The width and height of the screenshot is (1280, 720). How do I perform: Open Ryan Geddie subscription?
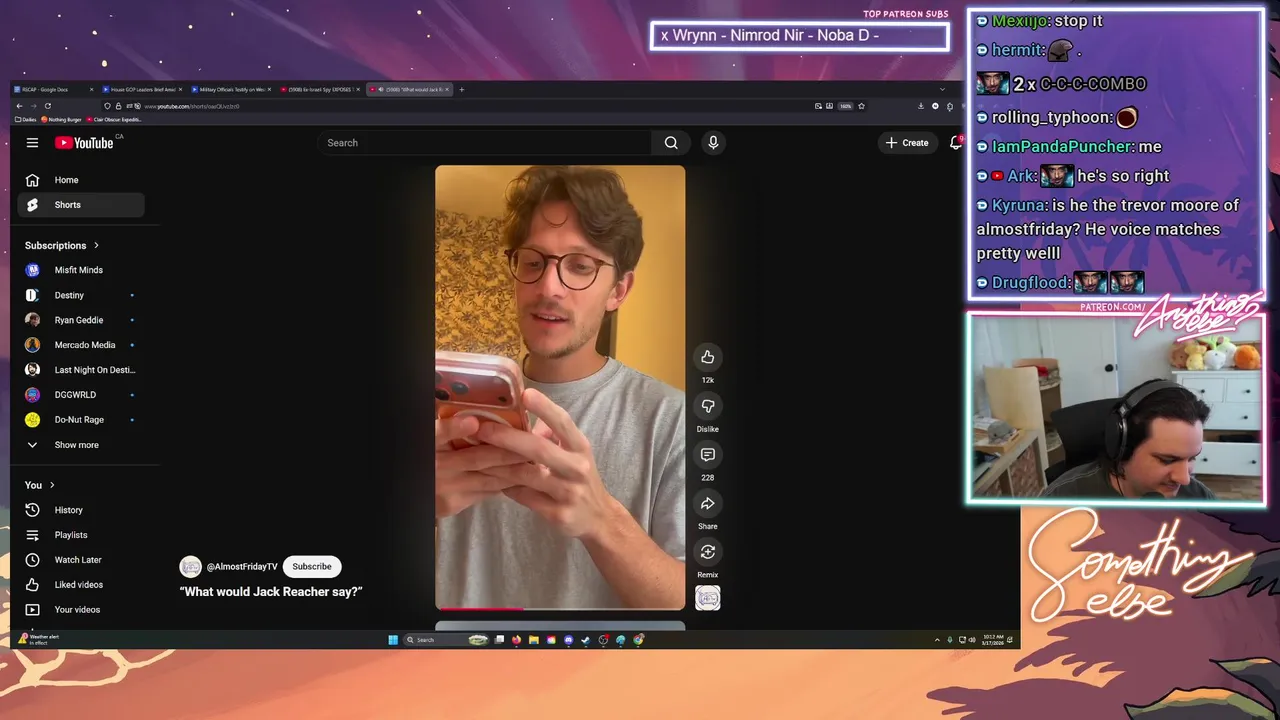(81, 320)
